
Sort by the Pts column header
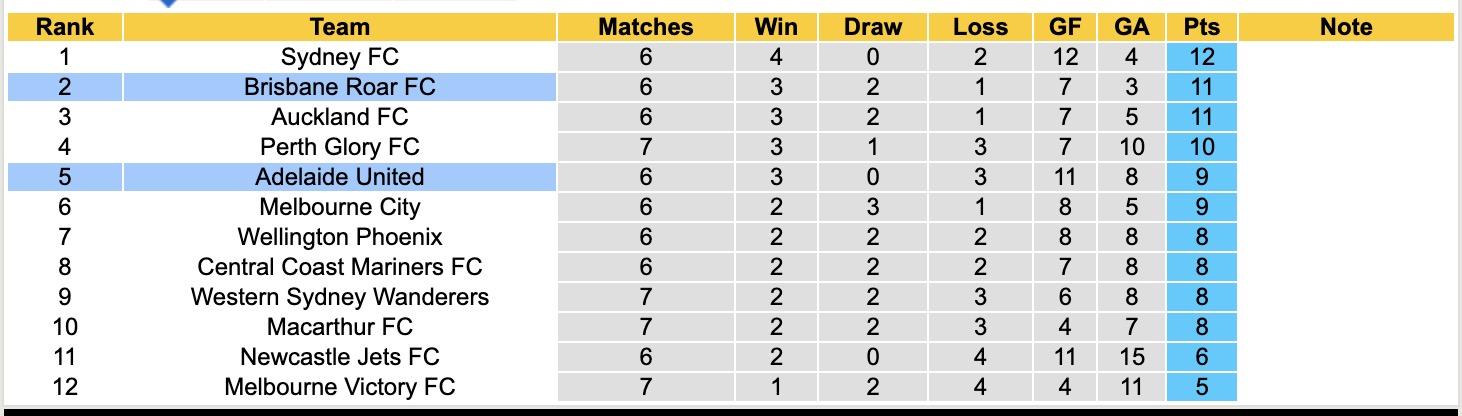(1201, 27)
